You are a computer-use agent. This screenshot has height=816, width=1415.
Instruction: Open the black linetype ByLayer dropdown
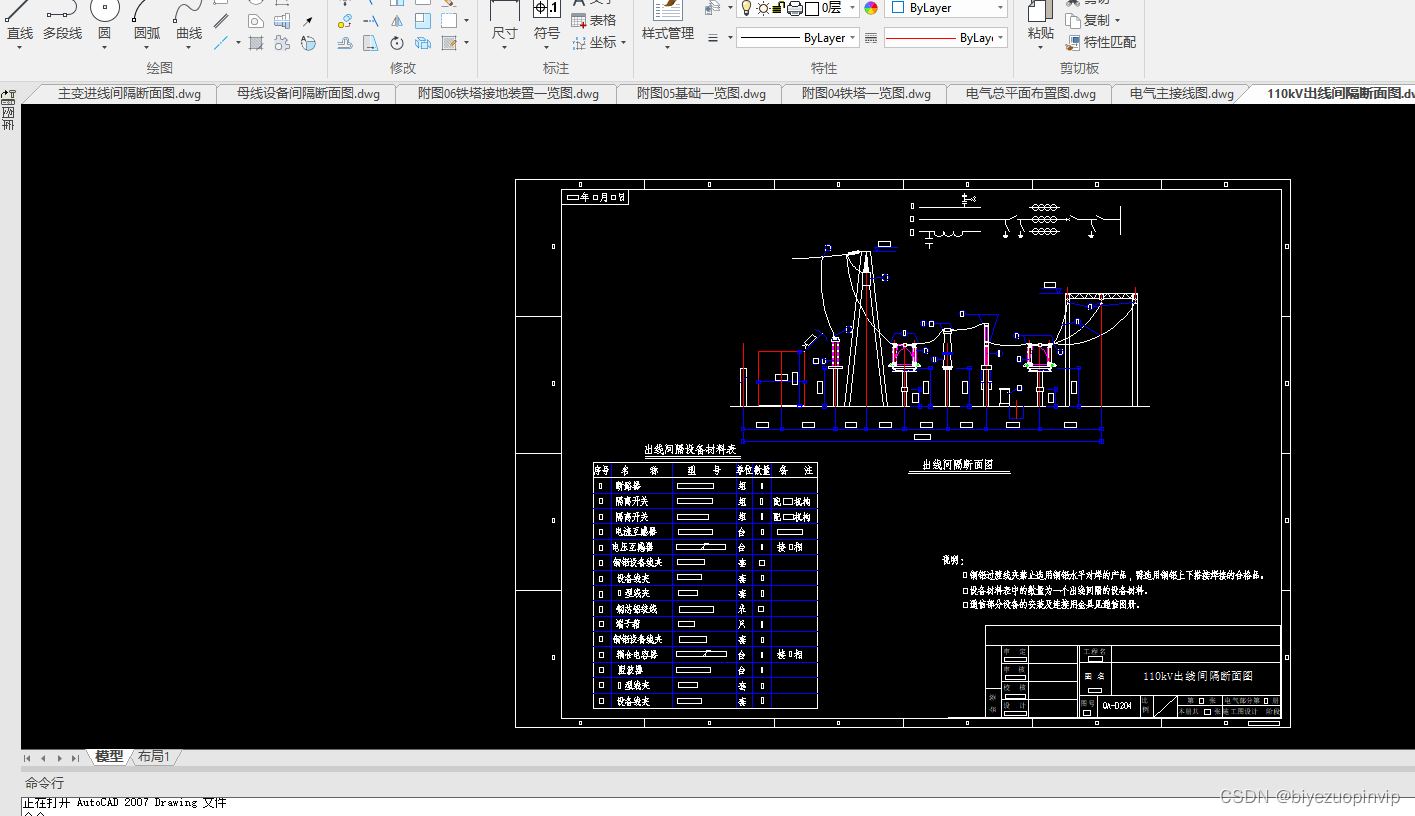(852, 38)
